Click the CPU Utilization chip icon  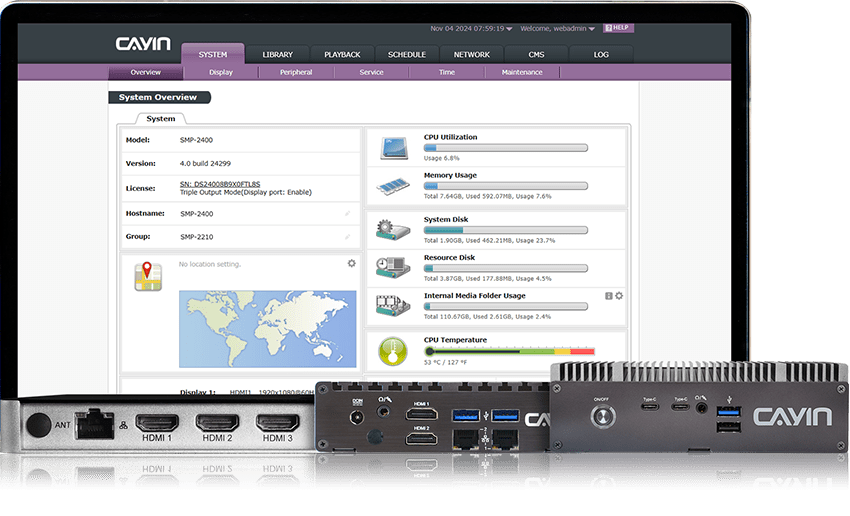pyautogui.click(x=393, y=149)
